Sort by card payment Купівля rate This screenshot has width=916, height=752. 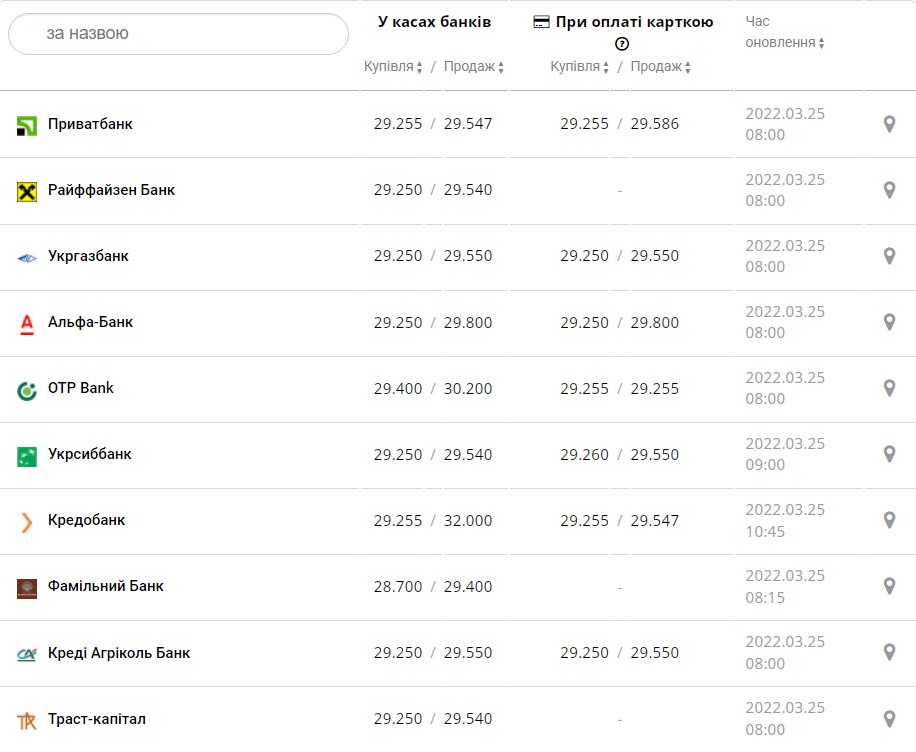coord(580,67)
